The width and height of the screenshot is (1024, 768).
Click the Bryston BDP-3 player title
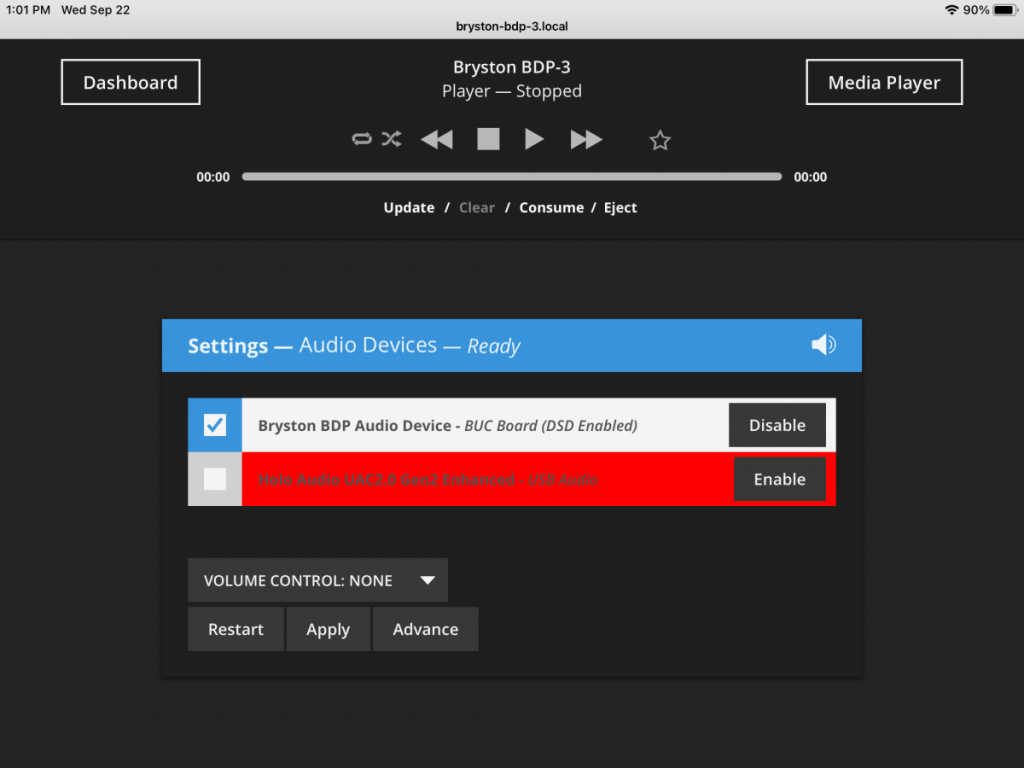[x=511, y=67]
